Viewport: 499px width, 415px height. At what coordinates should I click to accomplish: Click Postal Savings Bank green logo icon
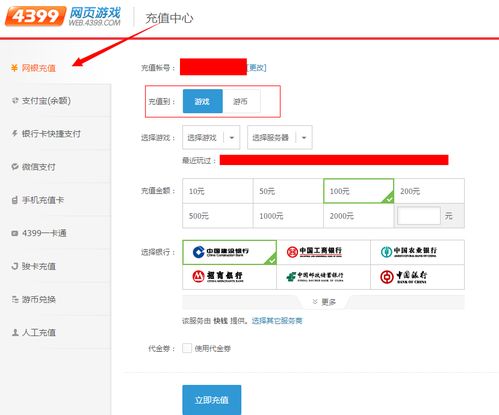pyautogui.click(x=291, y=277)
